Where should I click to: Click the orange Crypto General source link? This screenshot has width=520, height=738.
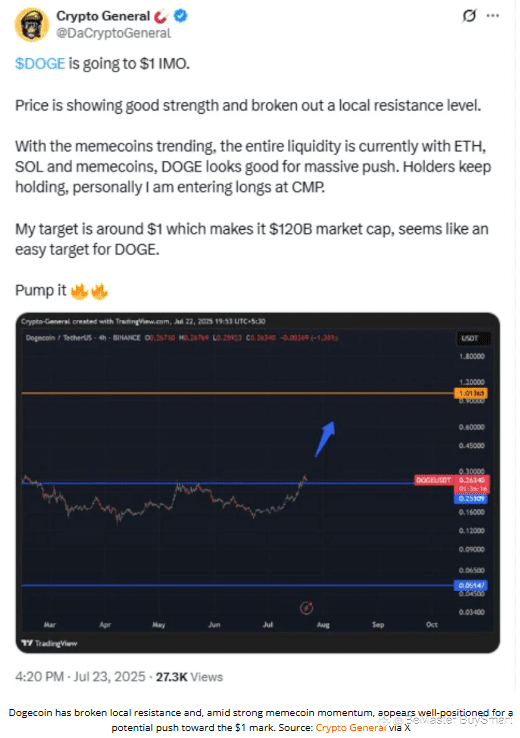click(351, 728)
